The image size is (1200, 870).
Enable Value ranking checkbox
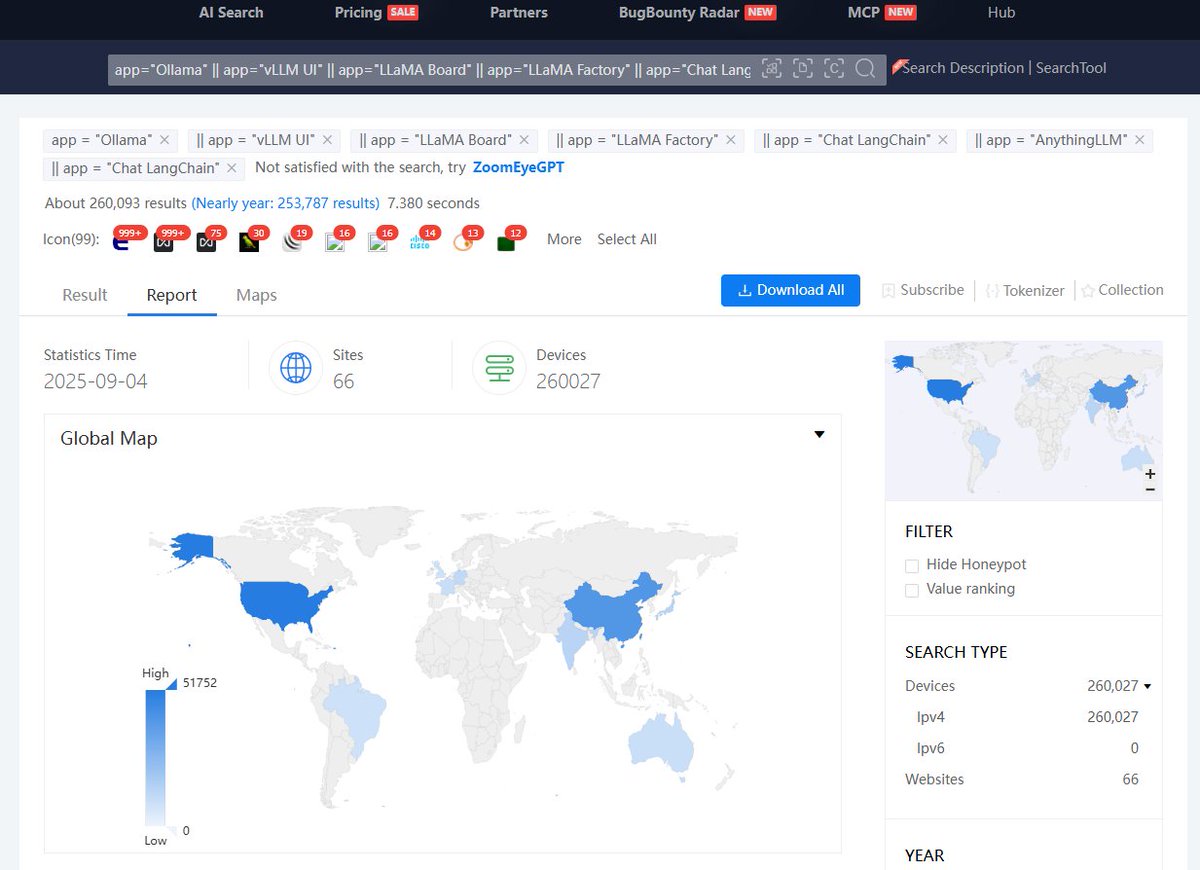coord(912,590)
